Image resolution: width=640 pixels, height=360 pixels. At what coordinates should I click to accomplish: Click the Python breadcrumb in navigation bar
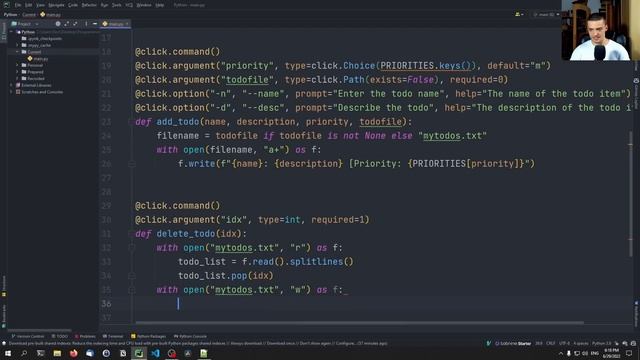pos(10,14)
